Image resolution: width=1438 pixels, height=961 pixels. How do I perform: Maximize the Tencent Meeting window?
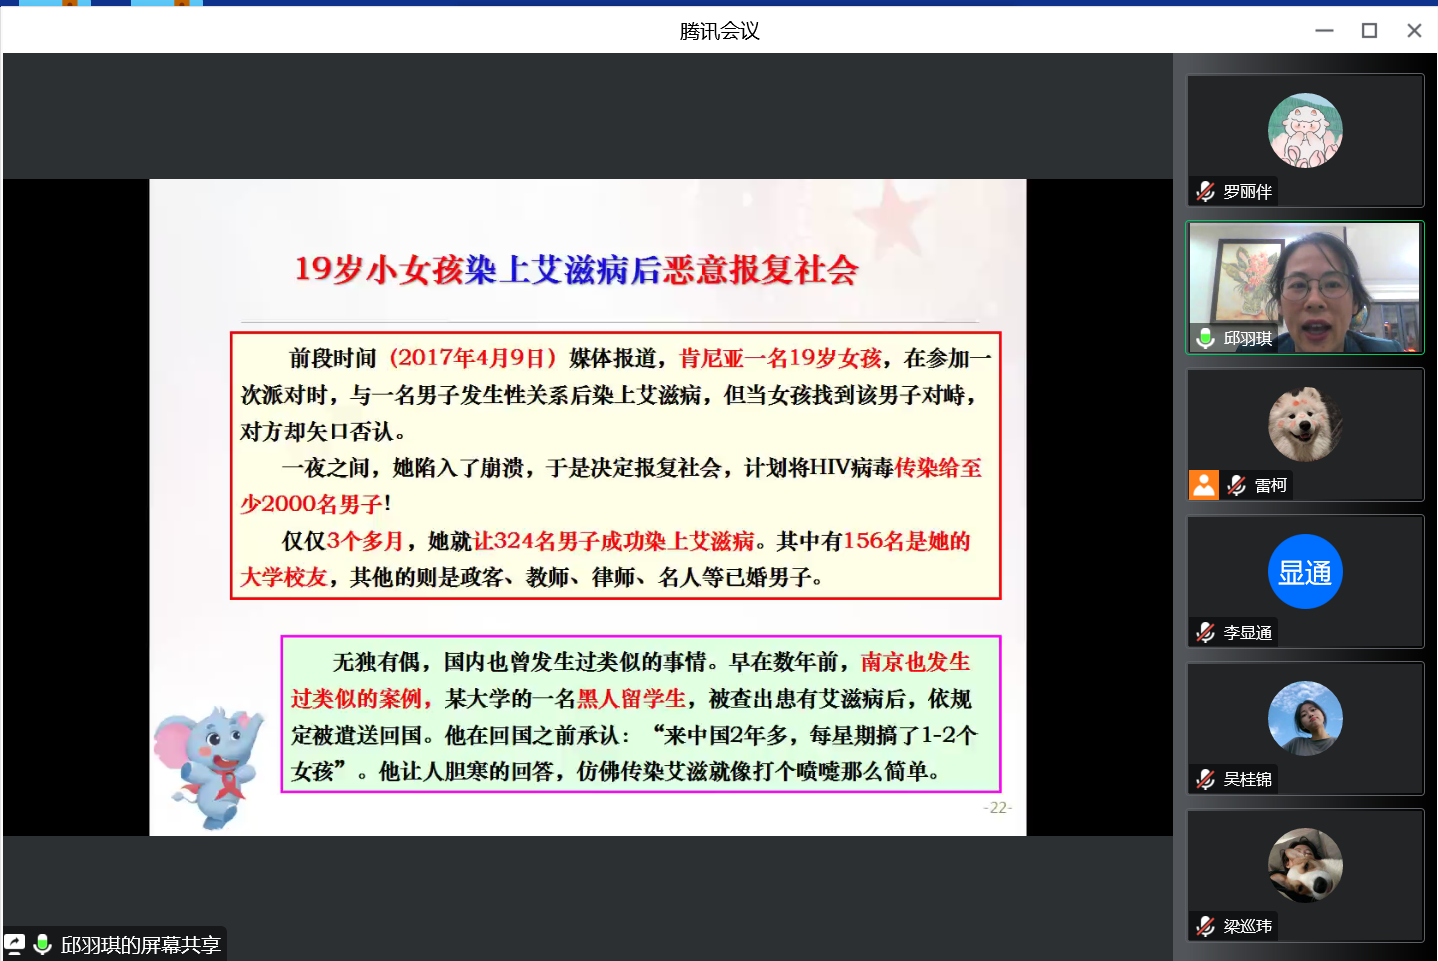(x=1369, y=31)
